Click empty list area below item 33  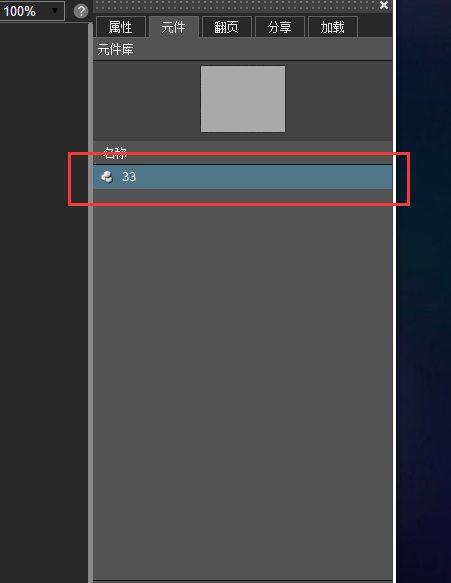point(242,383)
